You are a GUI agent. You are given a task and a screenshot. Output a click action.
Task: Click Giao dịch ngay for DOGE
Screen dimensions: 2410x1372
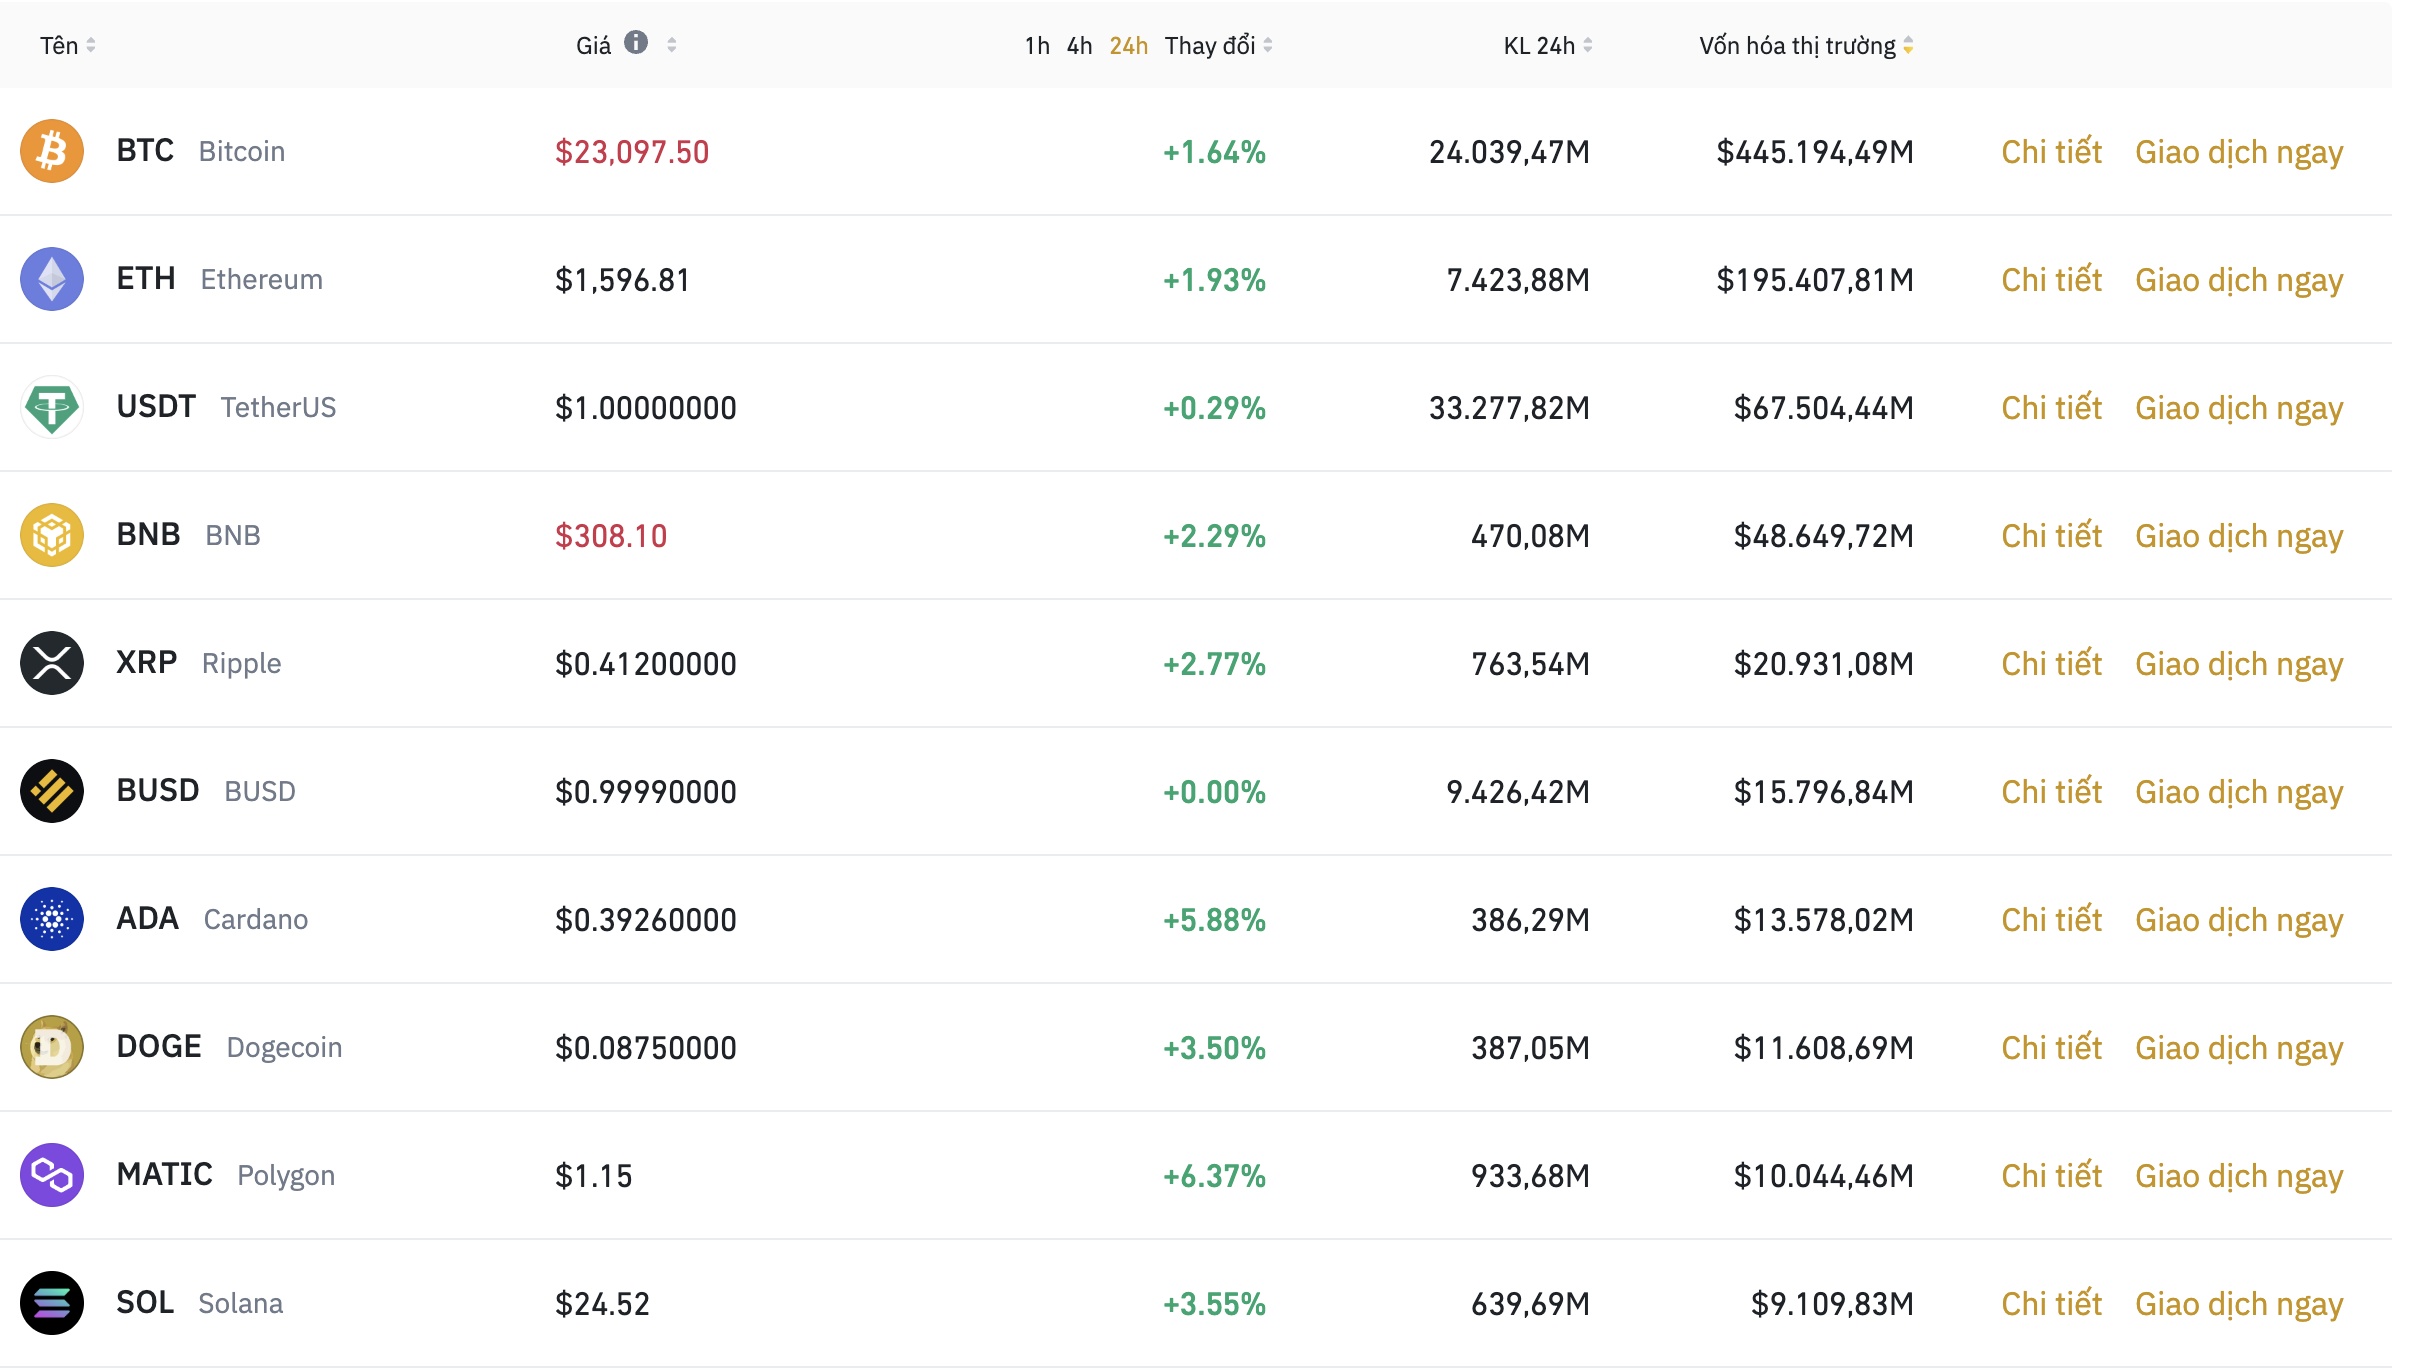click(2239, 1050)
